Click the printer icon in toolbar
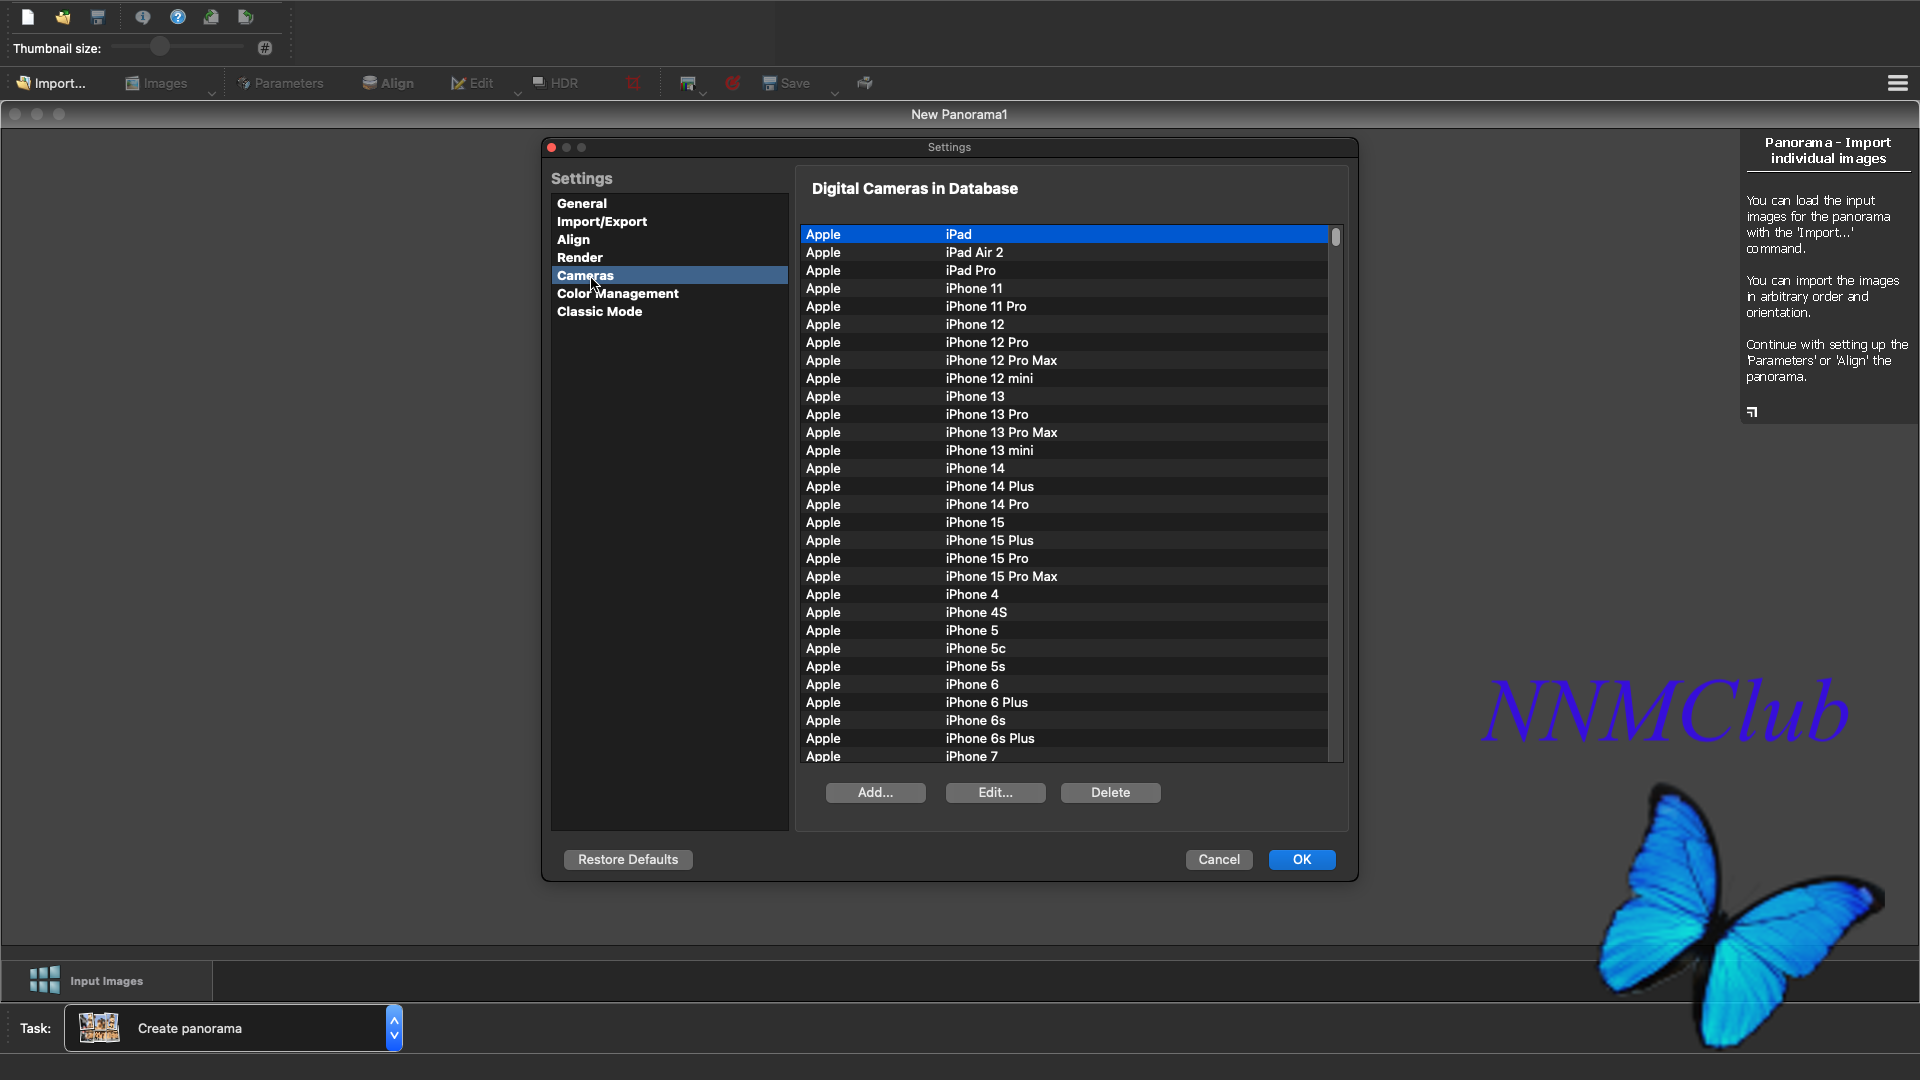Image resolution: width=1920 pixels, height=1080 pixels. 865,83
